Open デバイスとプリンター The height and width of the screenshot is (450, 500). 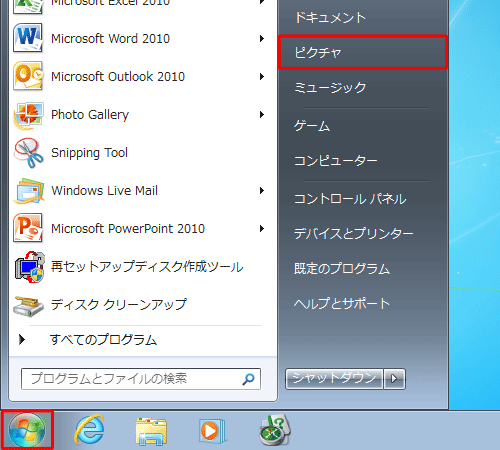[354, 233]
